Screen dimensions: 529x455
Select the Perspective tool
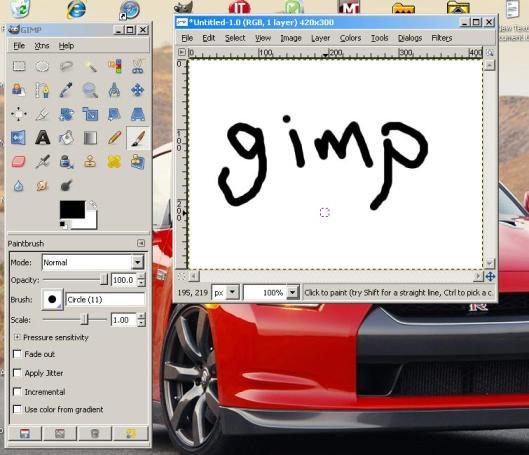pos(138,114)
